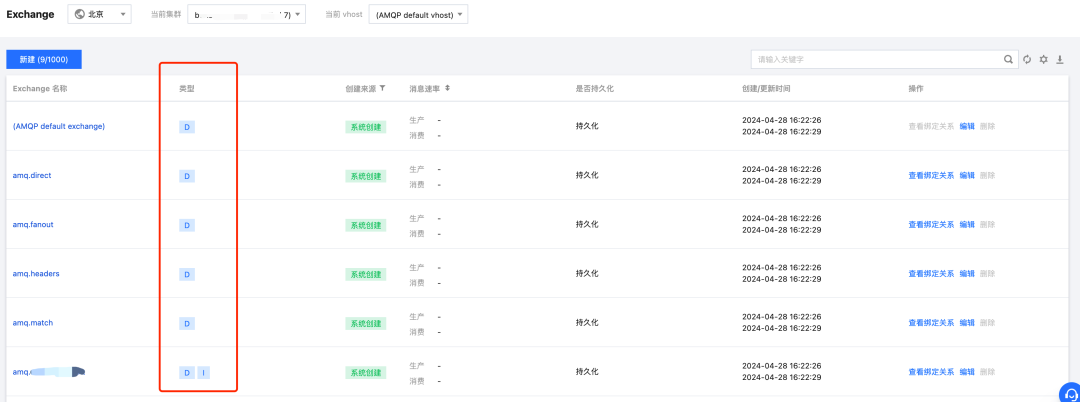Screen dimensions: 1080x402
Task: Open table column settings gear
Action: coord(1043,60)
